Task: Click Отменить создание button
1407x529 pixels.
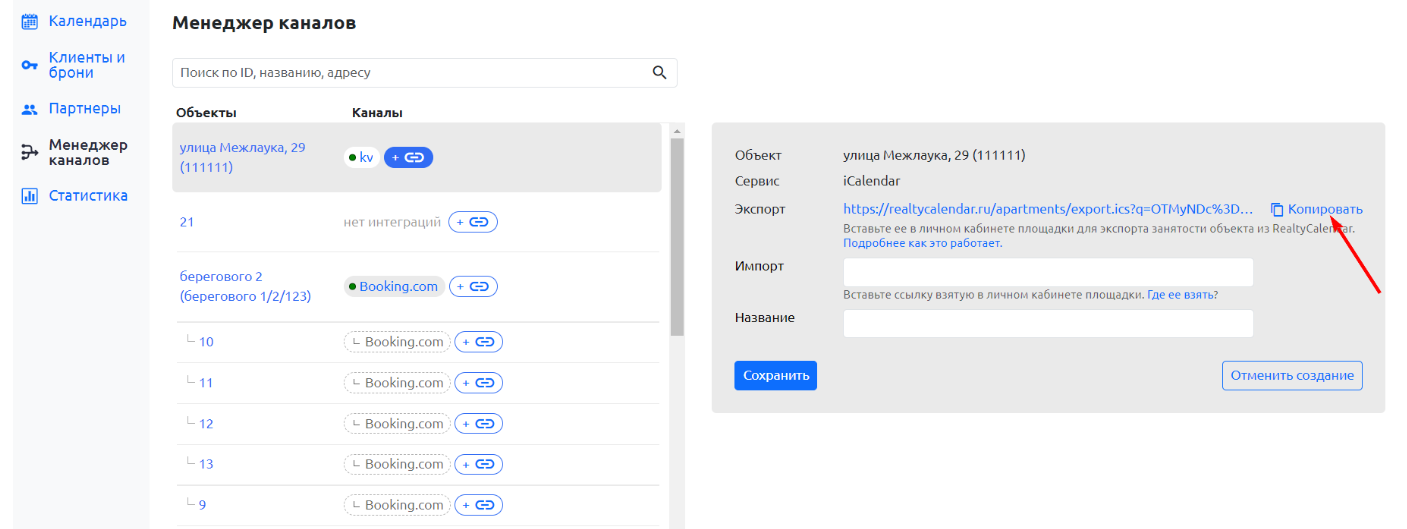Action: click(1292, 376)
